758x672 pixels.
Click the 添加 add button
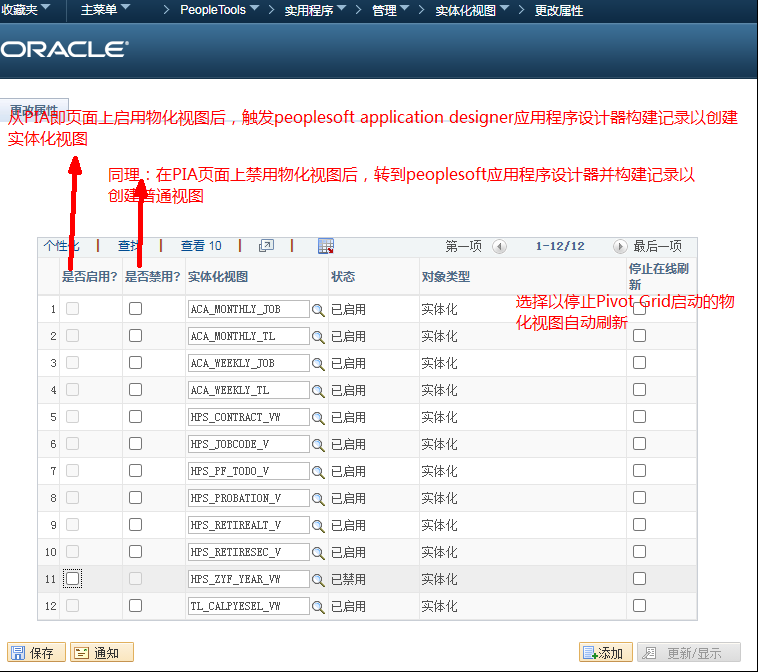click(605, 653)
